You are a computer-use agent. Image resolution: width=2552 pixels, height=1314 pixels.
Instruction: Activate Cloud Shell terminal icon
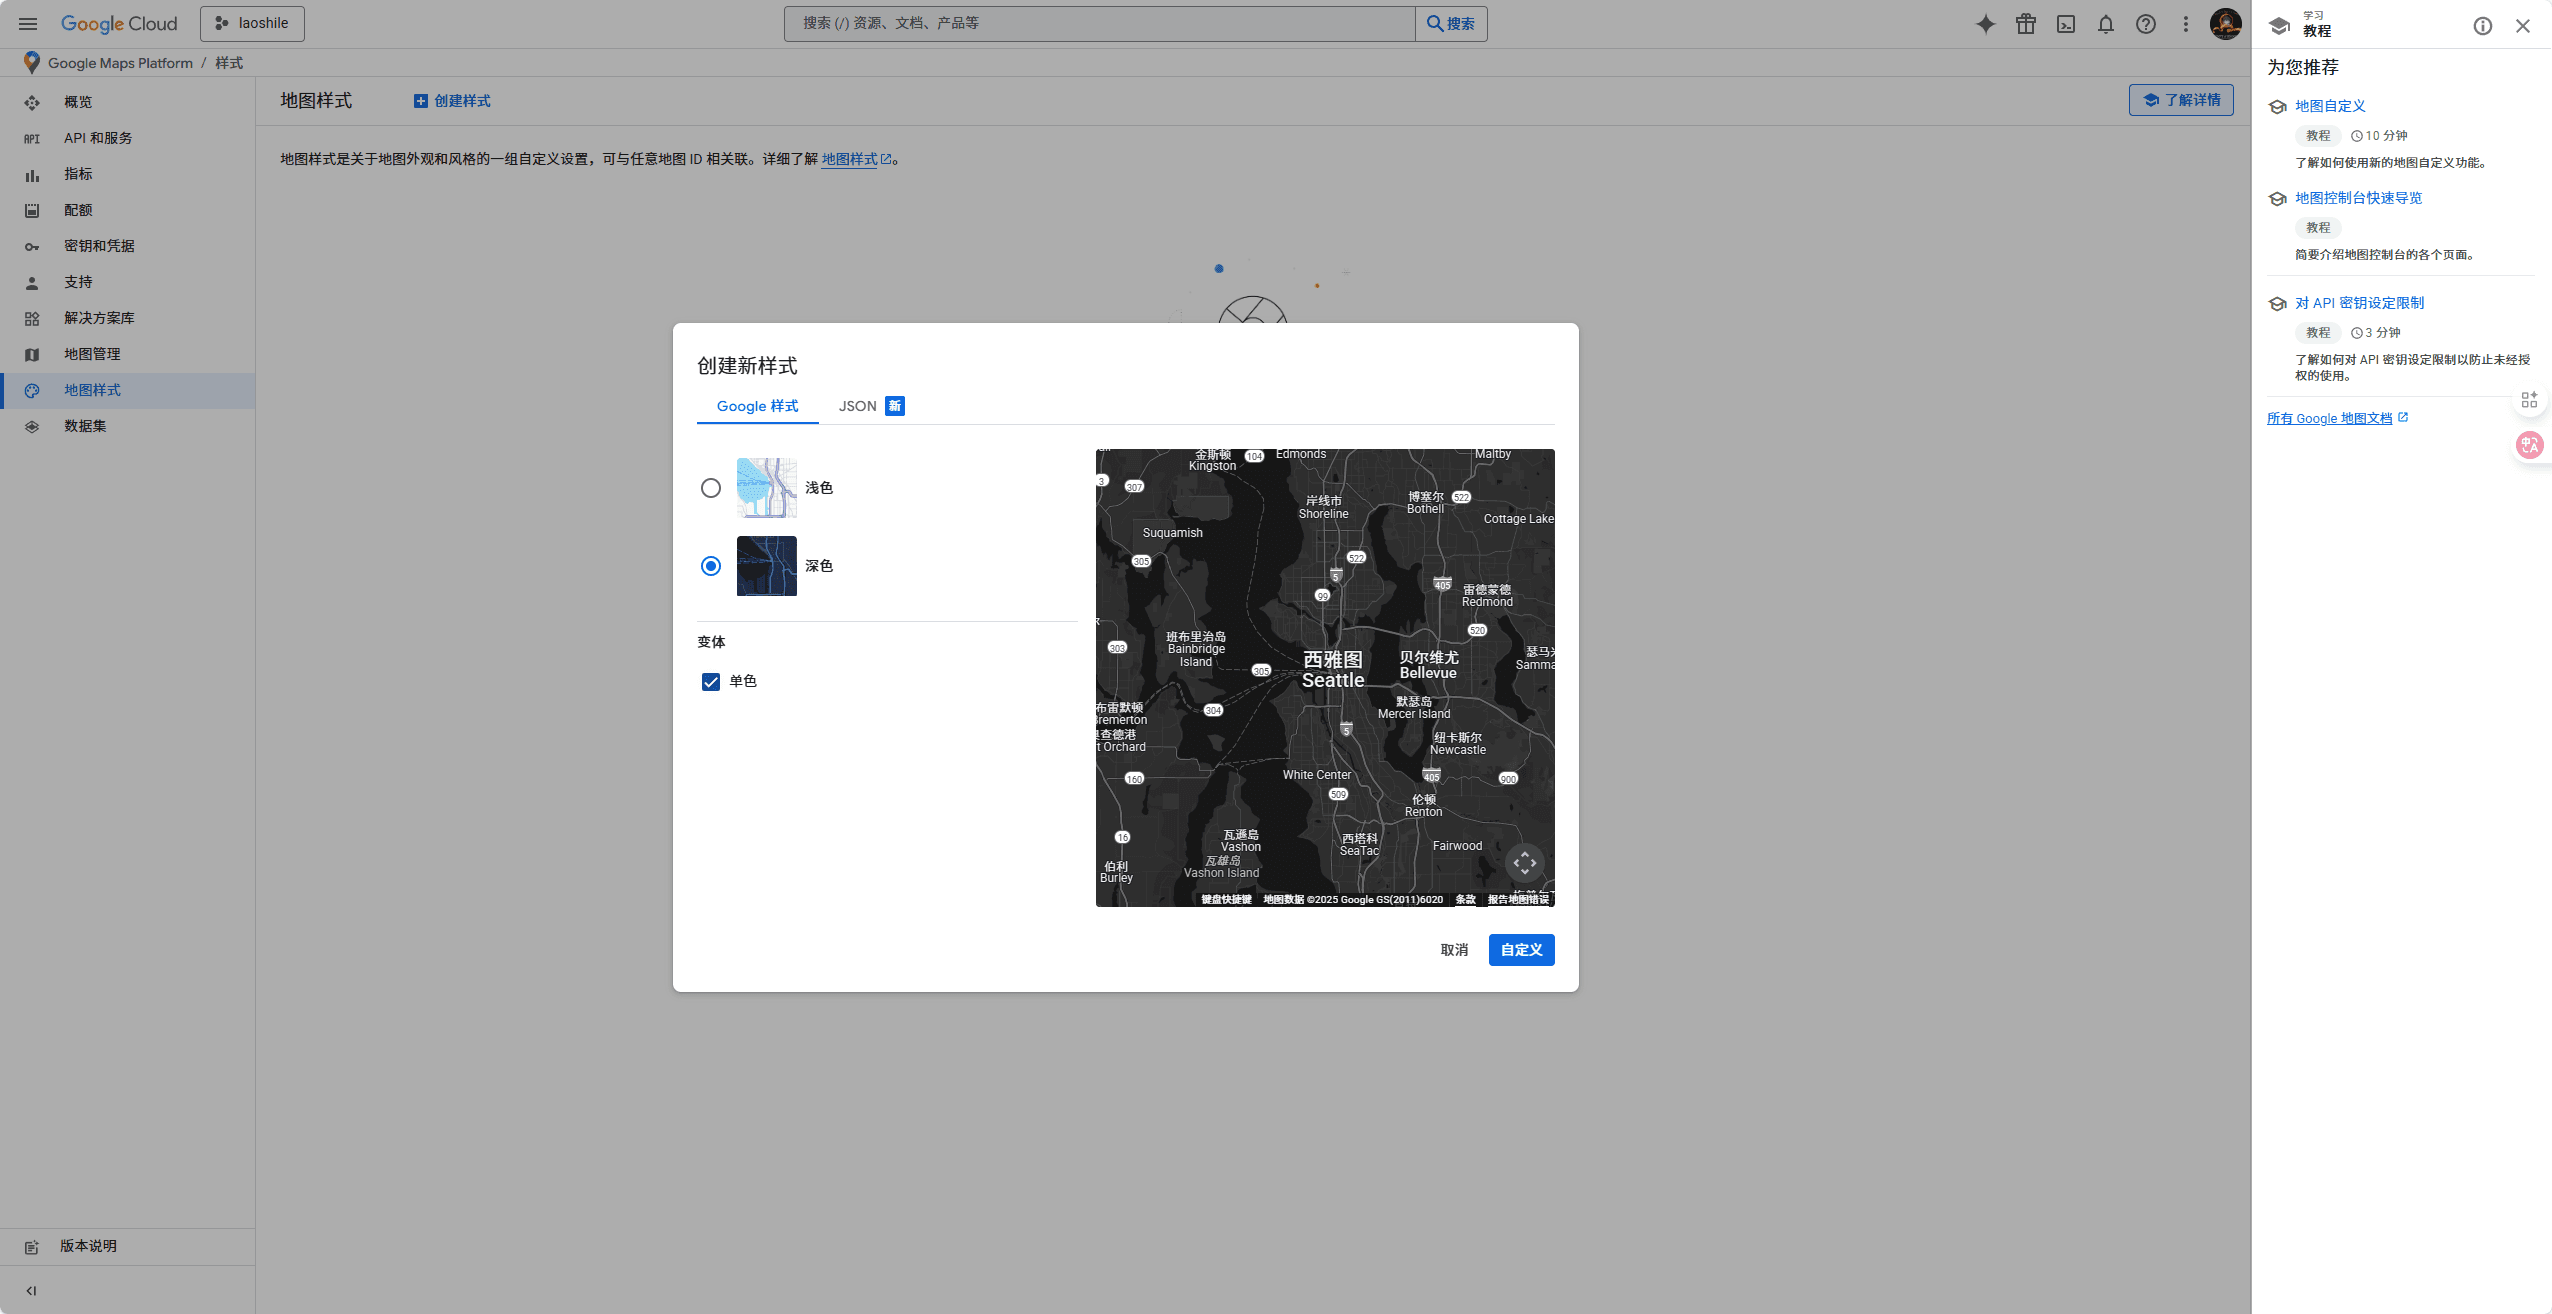2066,24
